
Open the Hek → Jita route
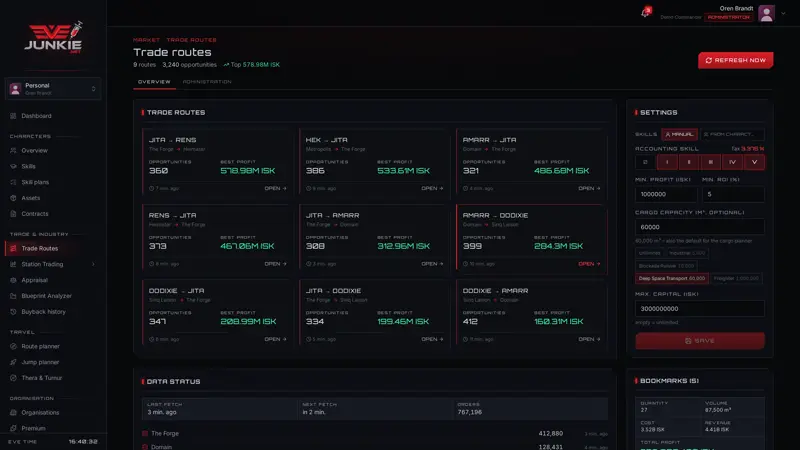pyautogui.click(x=432, y=188)
